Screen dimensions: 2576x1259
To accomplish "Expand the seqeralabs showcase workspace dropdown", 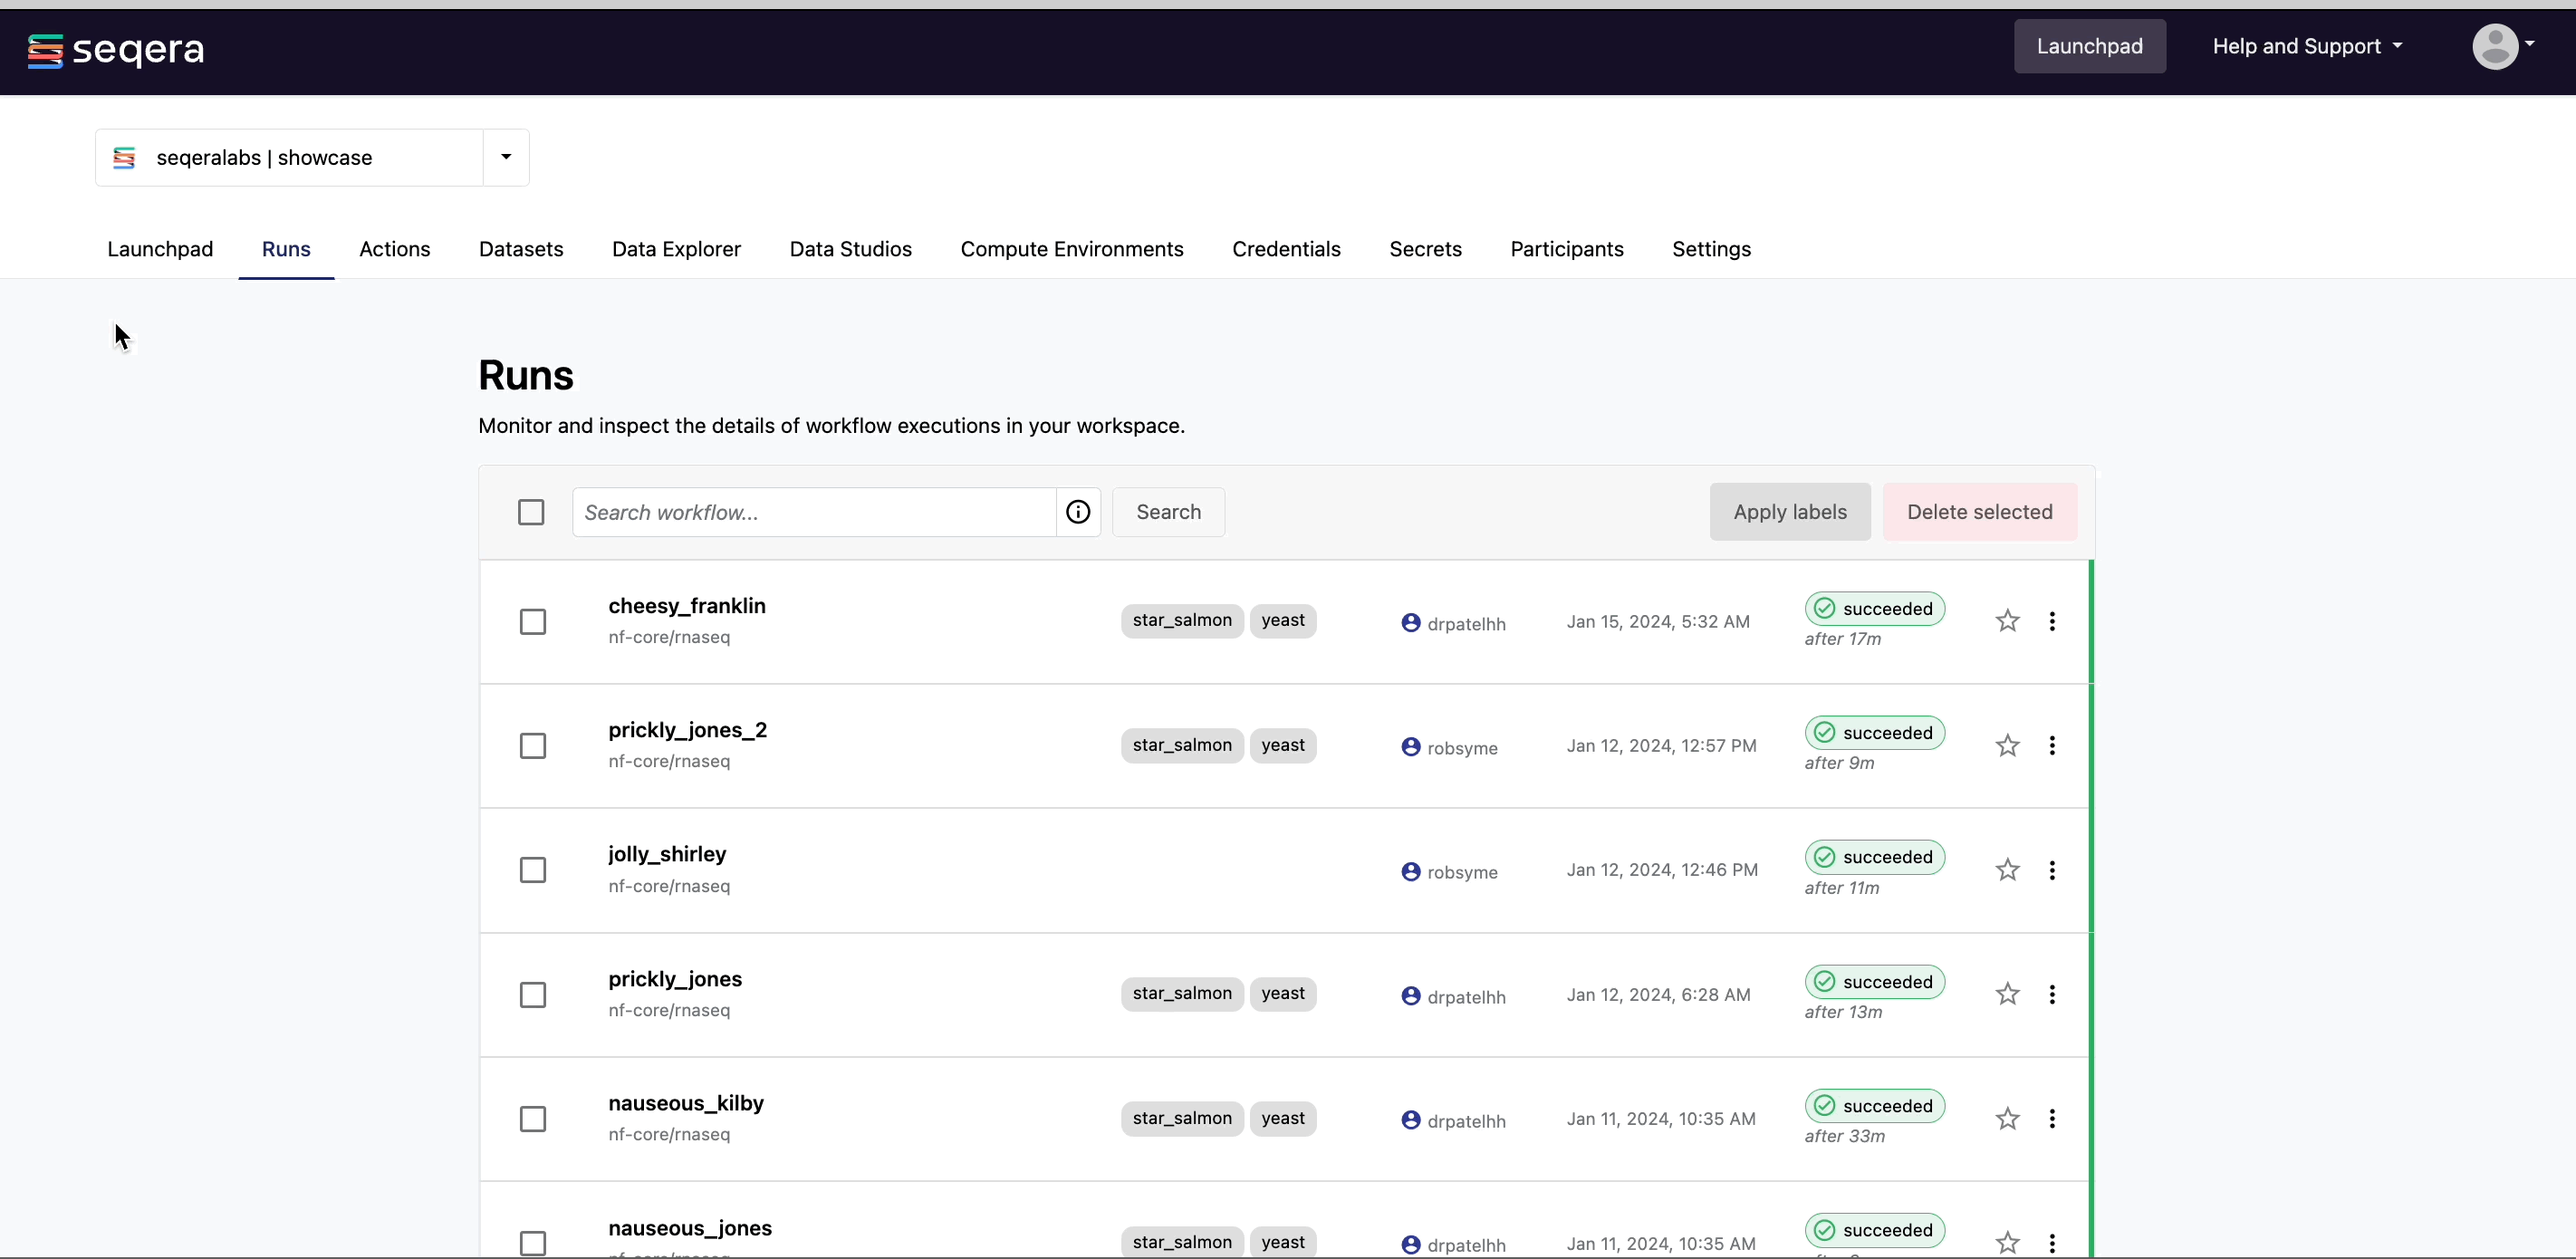I will (x=506, y=157).
